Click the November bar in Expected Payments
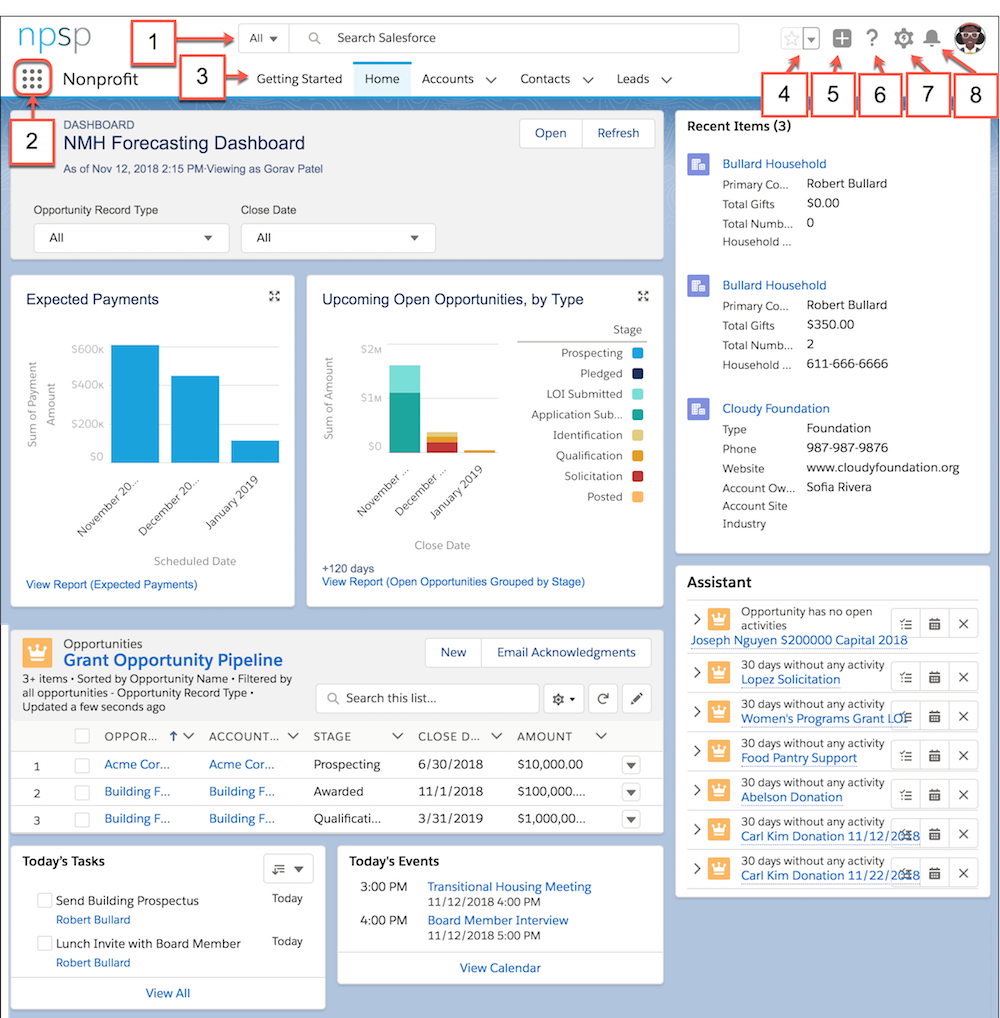Image resolution: width=1000 pixels, height=1018 pixels. 135,404
